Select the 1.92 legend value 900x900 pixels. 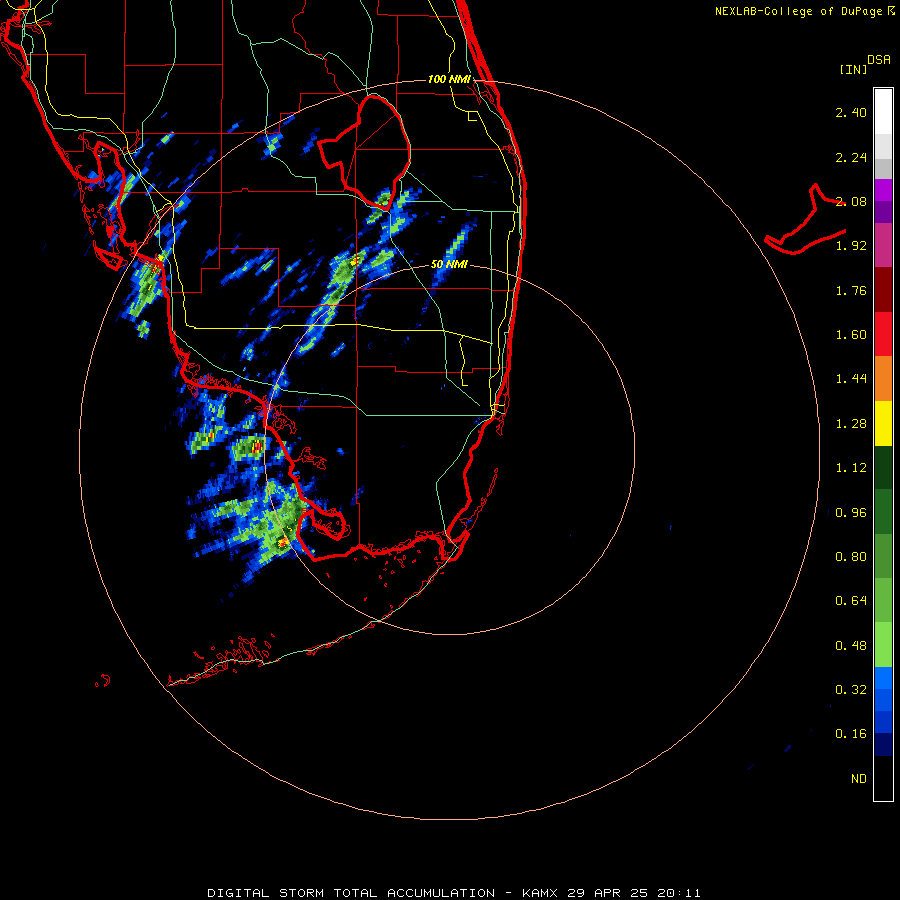(x=851, y=246)
